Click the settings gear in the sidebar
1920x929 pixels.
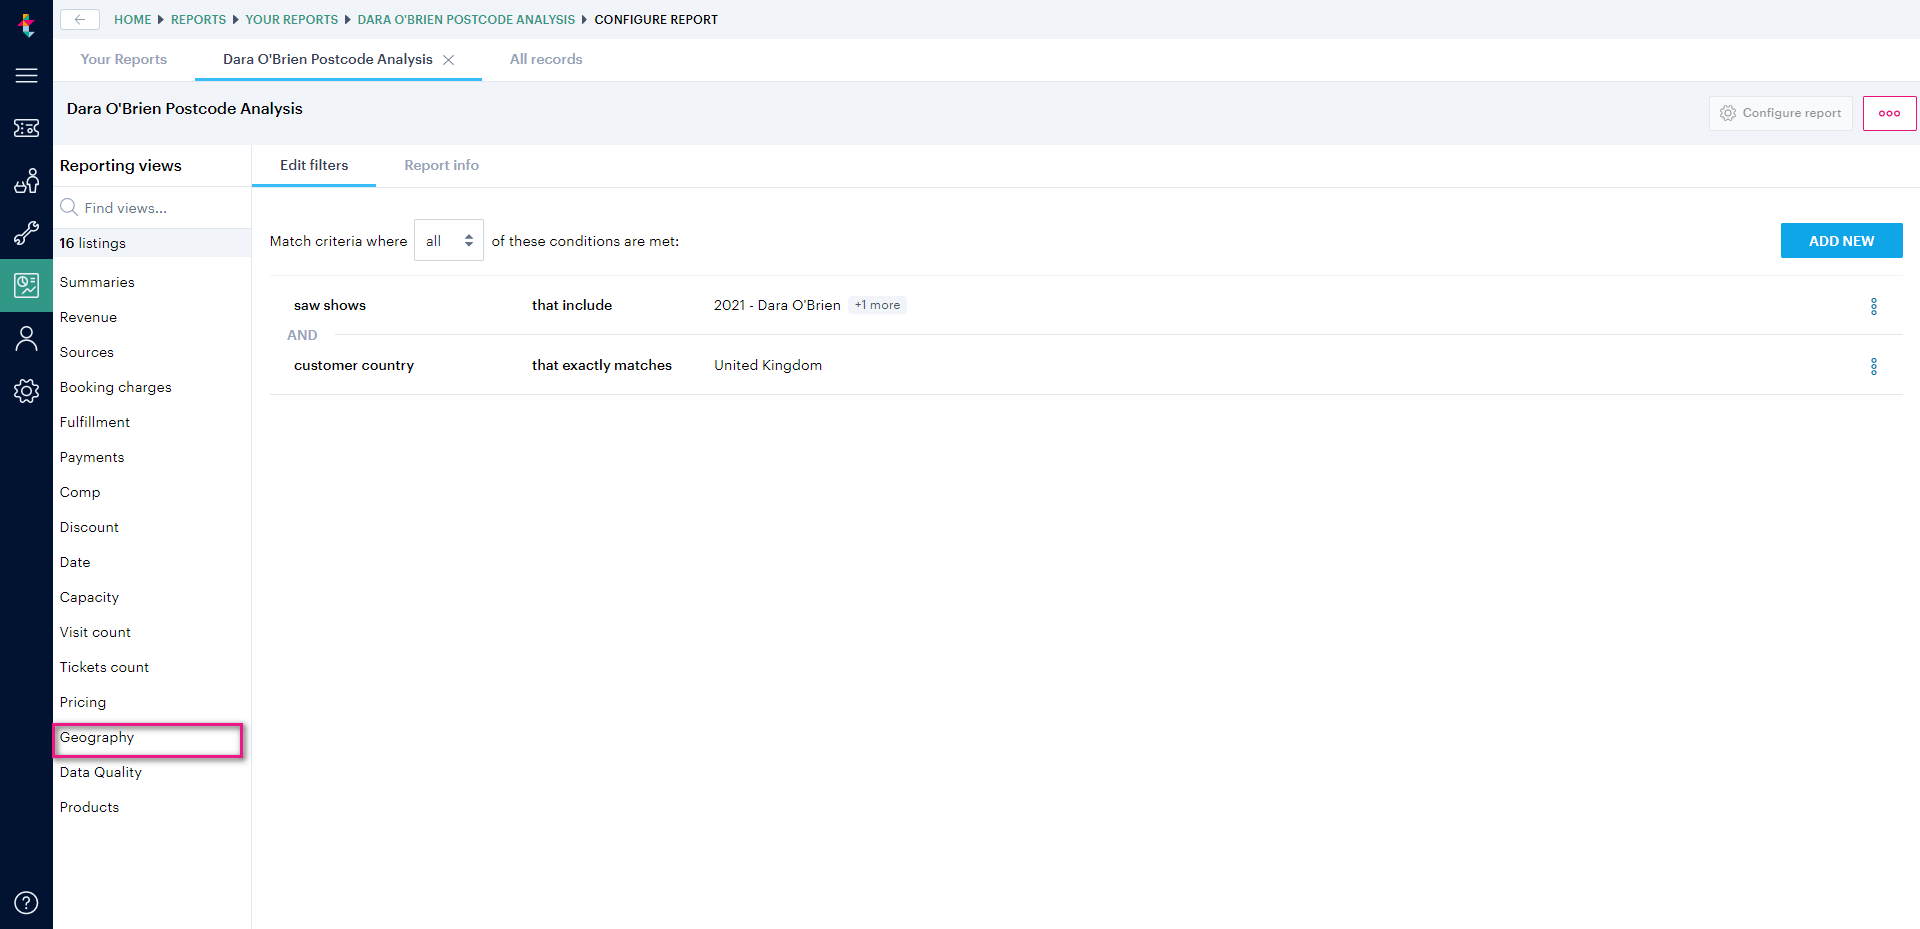point(26,391)
